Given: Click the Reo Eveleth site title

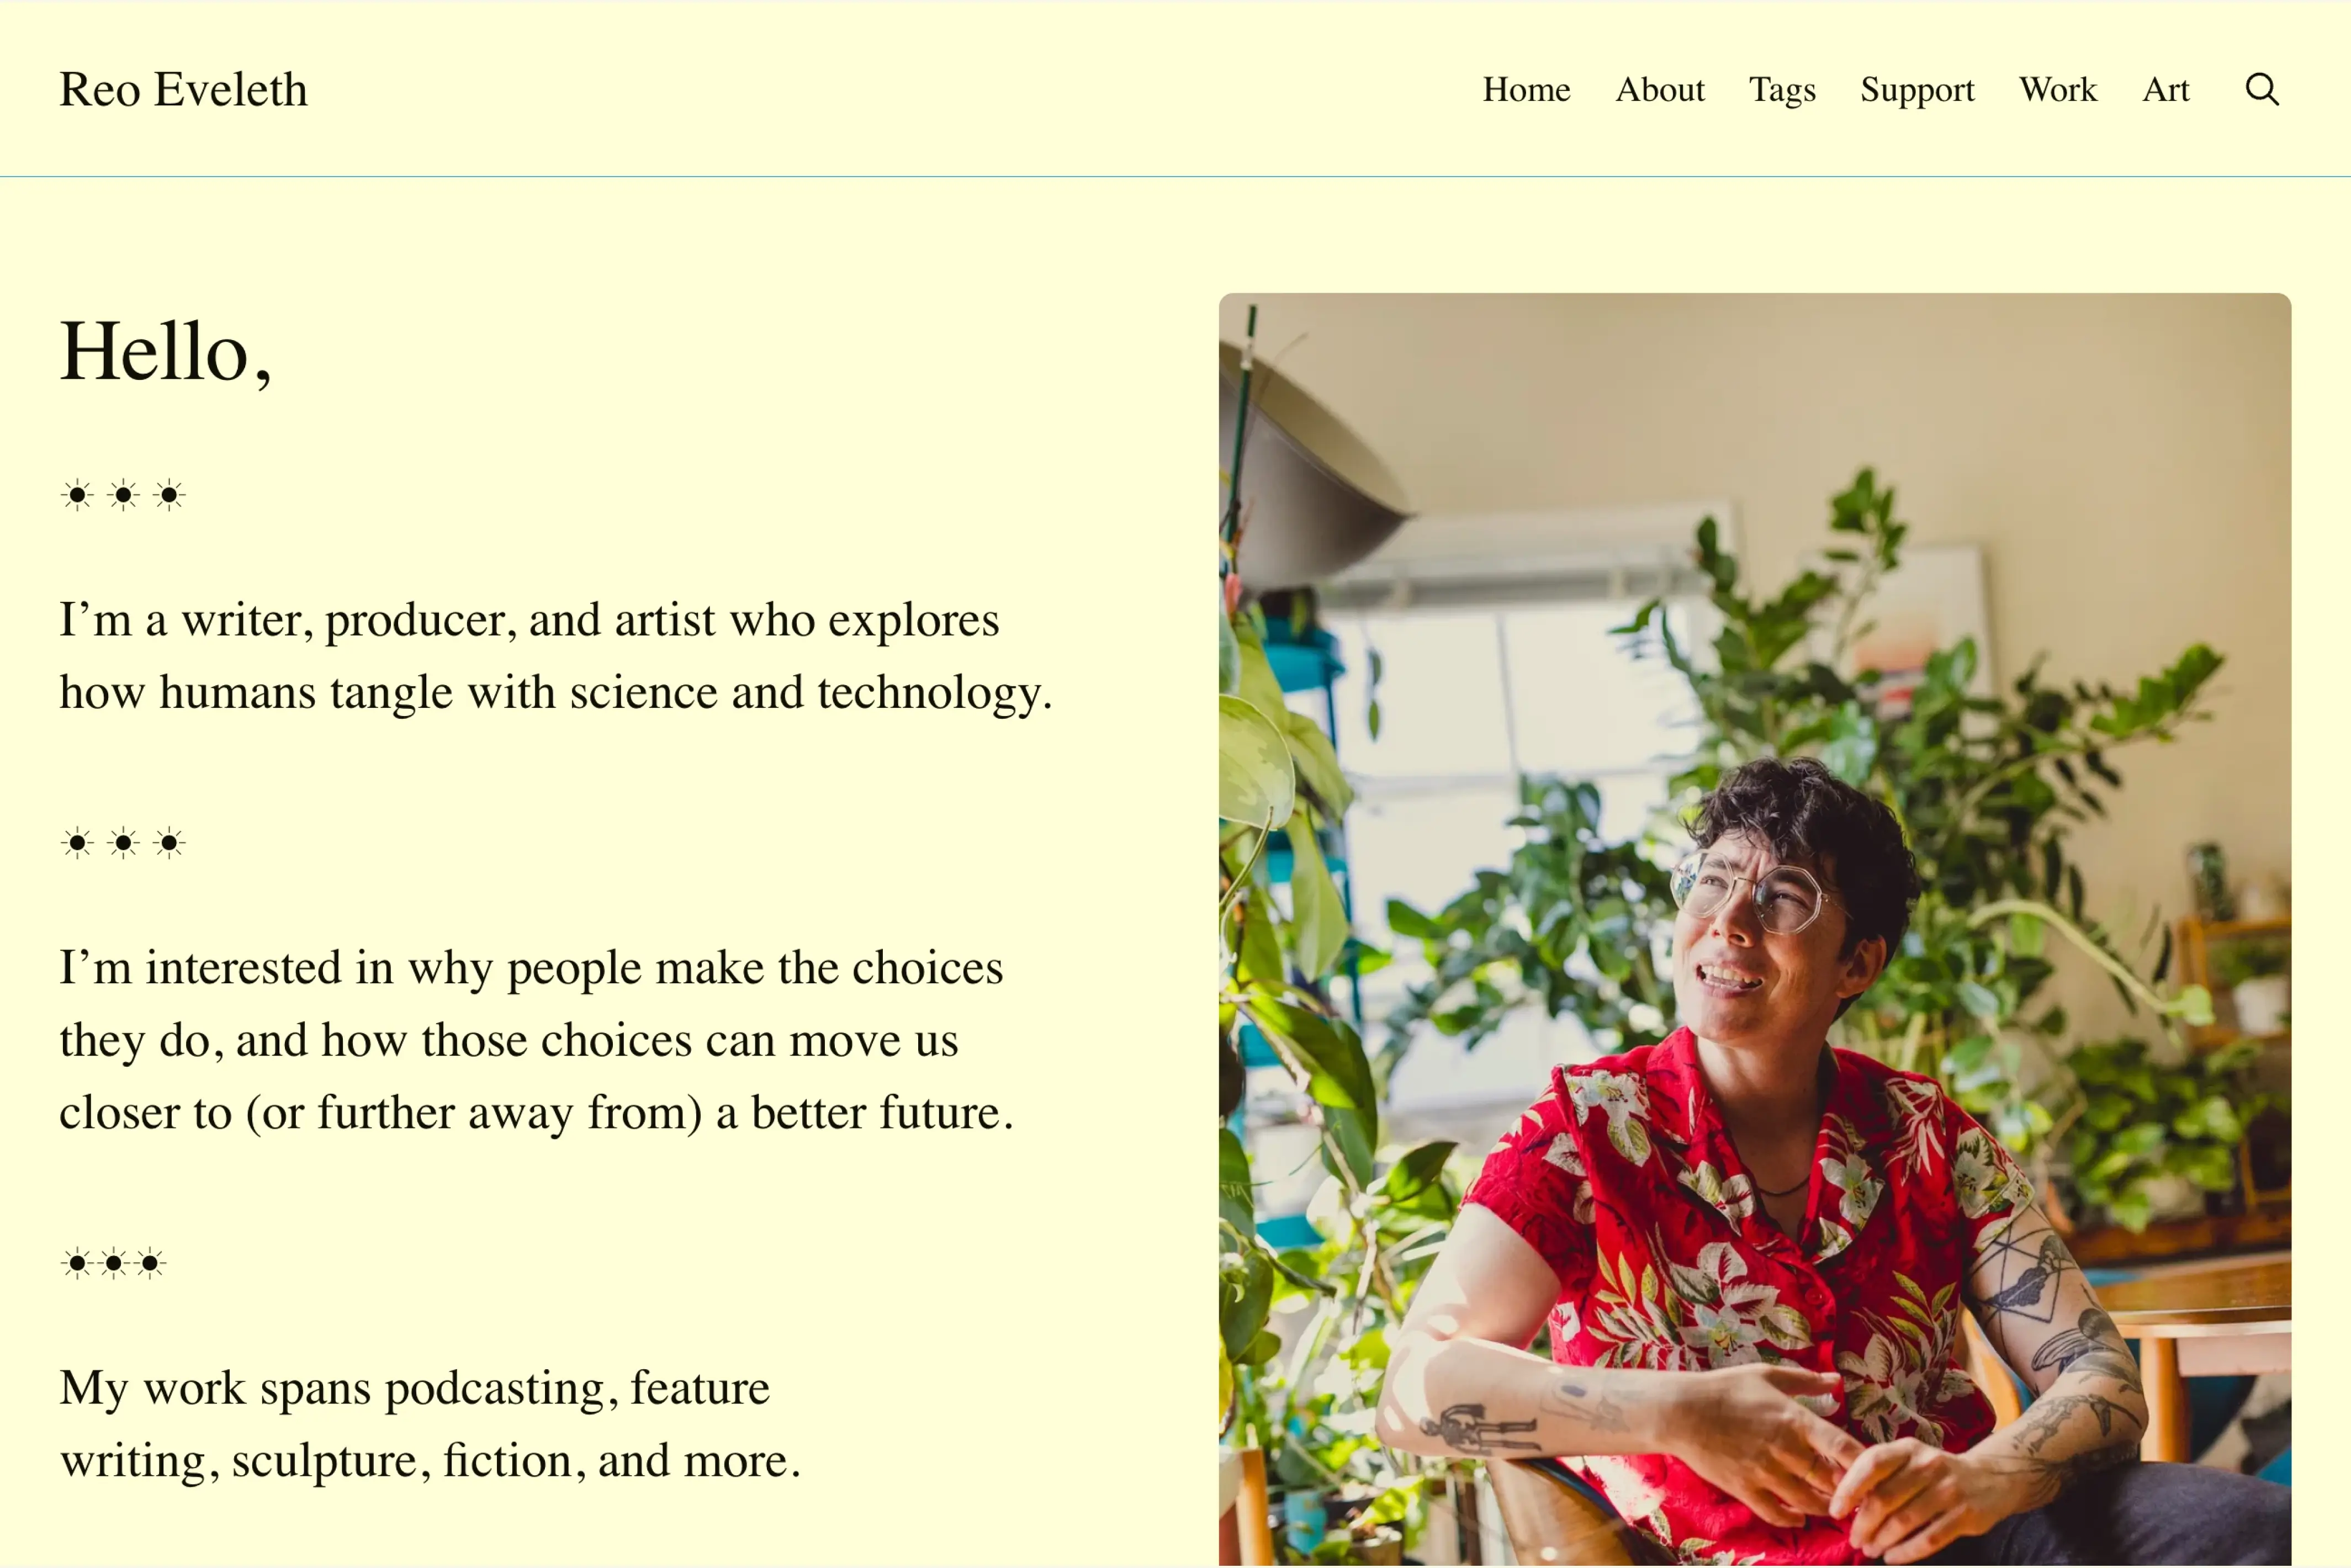Looking at the screenshot, I should tap(183, 89).
